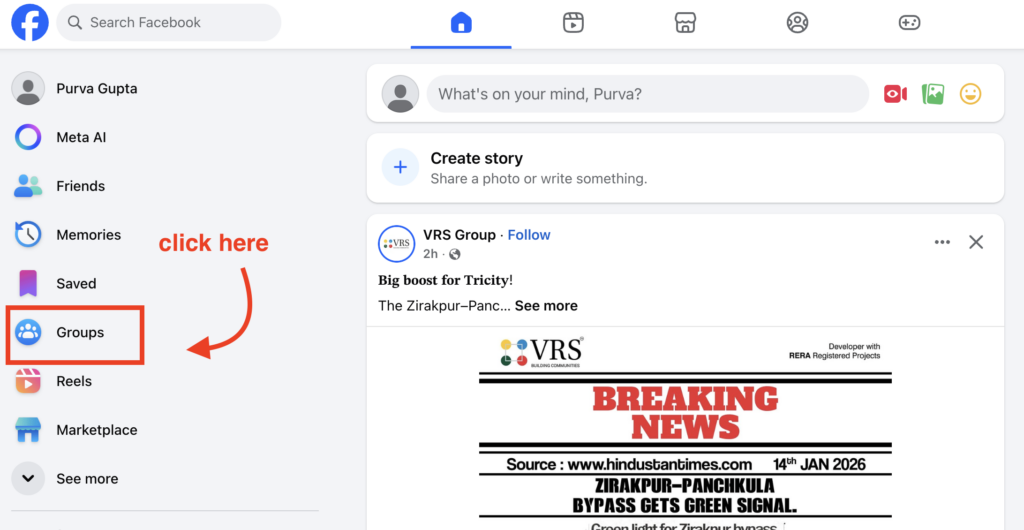Open the Groups icon in top navigation
The image size is (1024, 530).
pos(797,23)
